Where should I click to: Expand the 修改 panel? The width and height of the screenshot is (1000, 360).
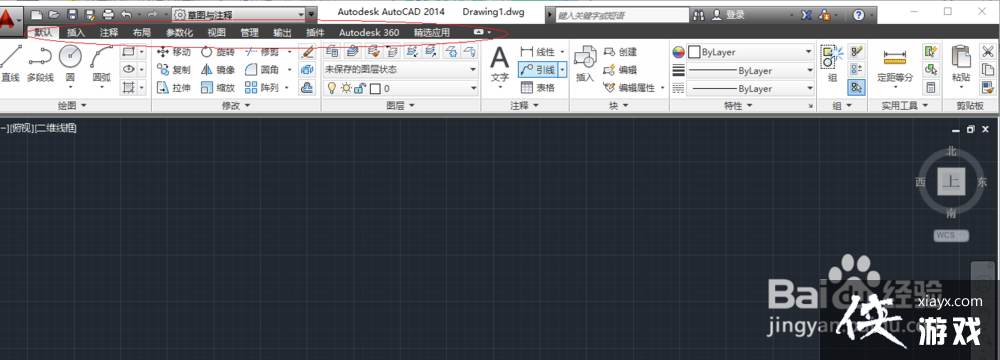click(x=237, y=105)
